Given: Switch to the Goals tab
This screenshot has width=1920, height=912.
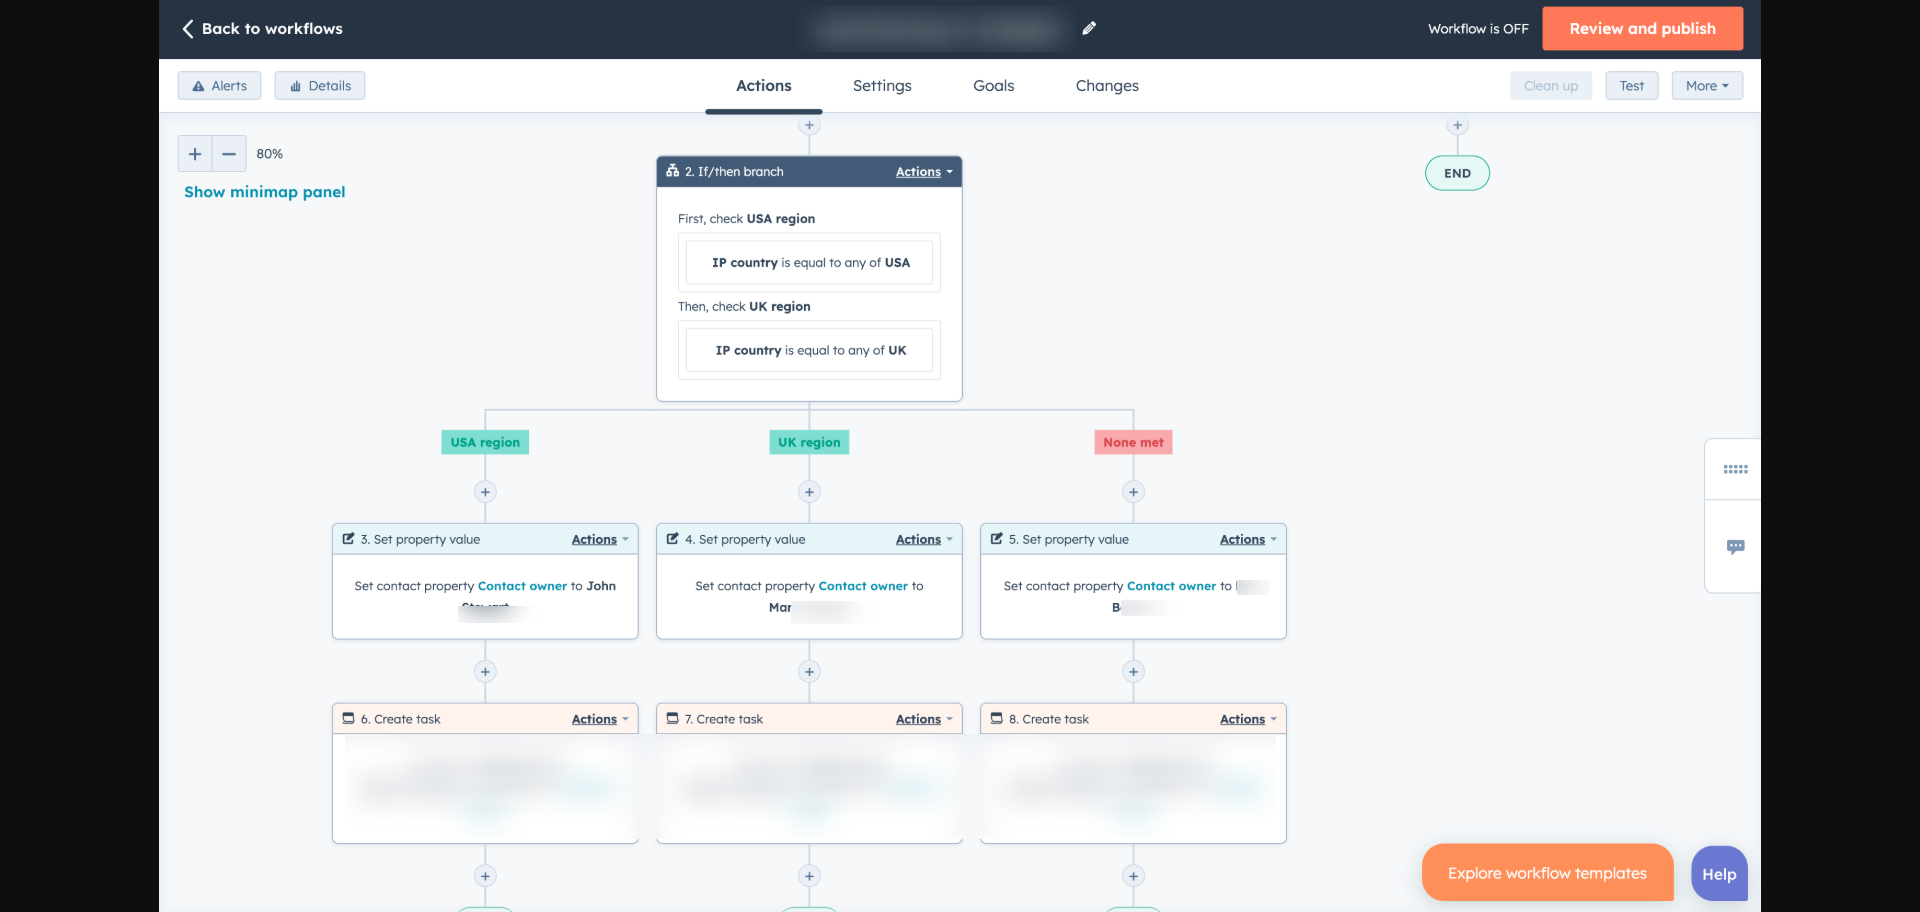Looking at the screenshot, I should [993, 86].
